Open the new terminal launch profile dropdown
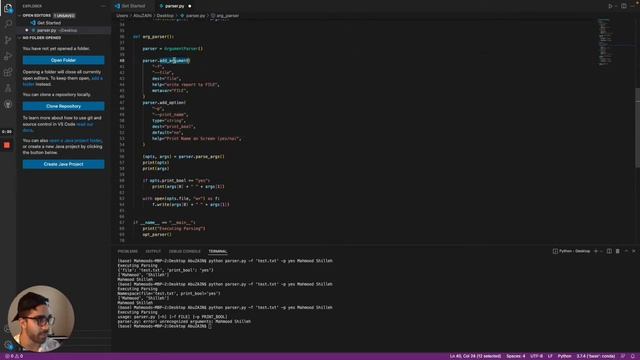This screenshot has height=360, width=640. pyautogui.click(x=602, y=251)
